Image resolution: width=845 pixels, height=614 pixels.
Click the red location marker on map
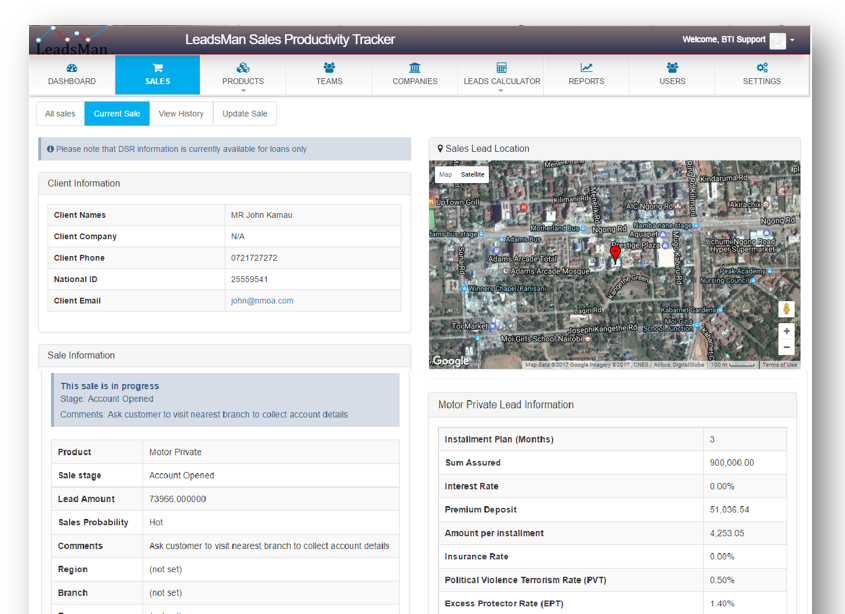point(615,254)
